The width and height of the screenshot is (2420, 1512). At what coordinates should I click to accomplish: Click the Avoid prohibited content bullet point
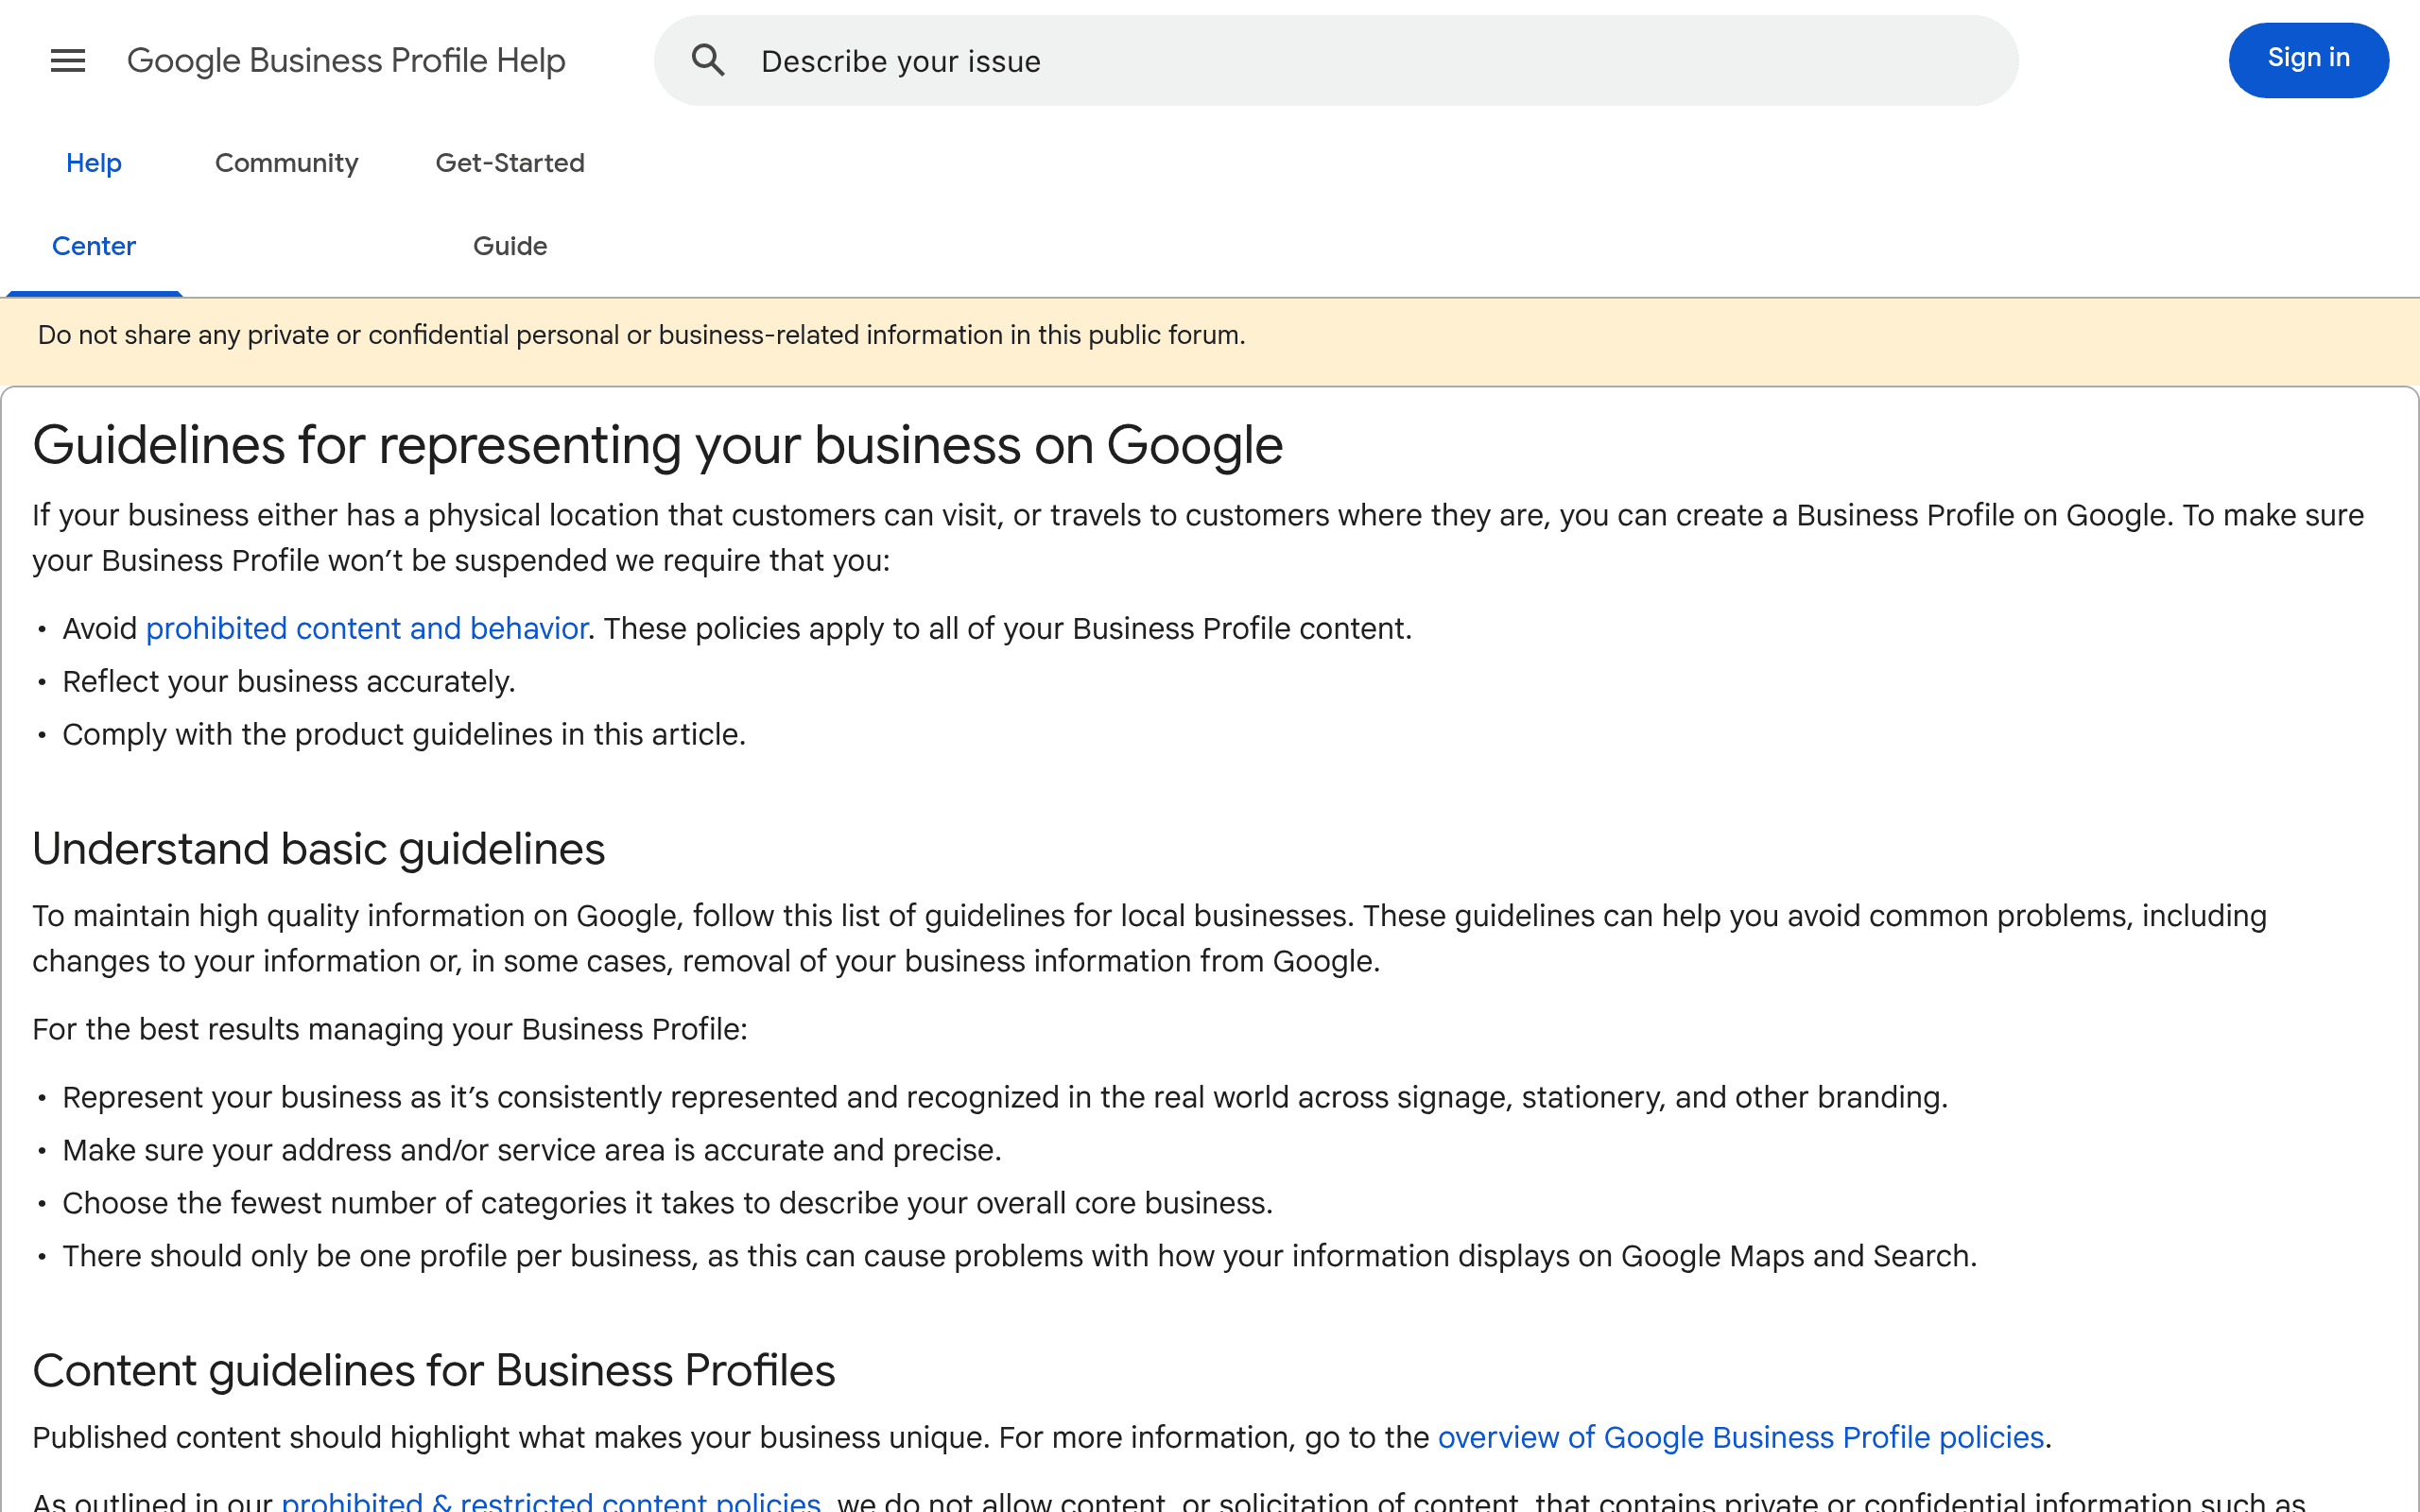(x=737, y=628)
